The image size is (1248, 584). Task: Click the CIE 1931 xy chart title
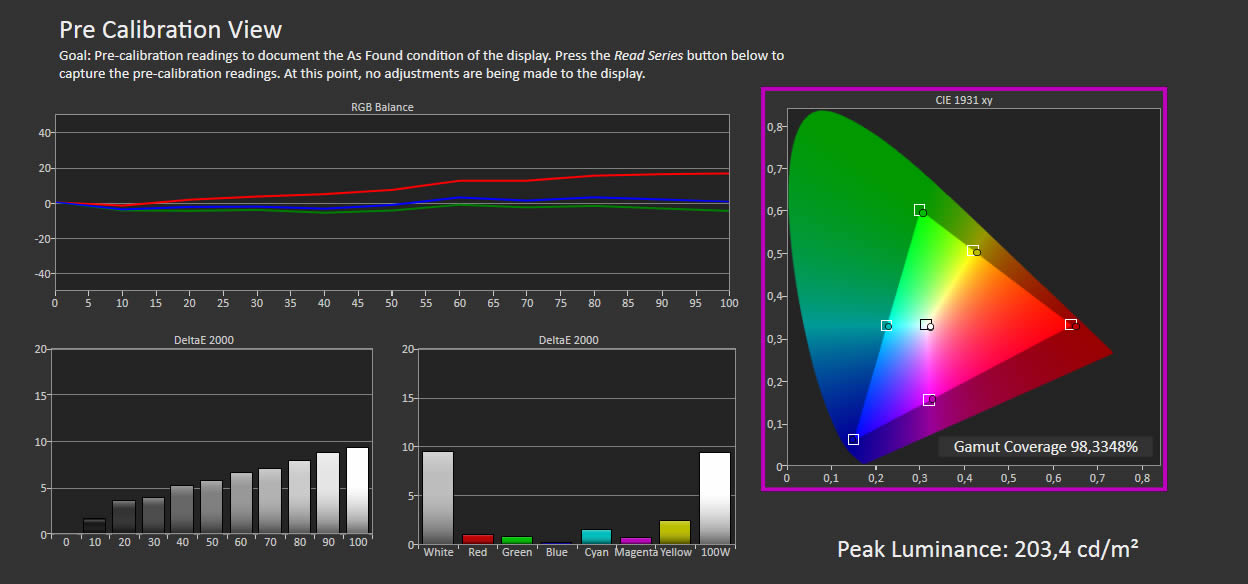point(964,100)
